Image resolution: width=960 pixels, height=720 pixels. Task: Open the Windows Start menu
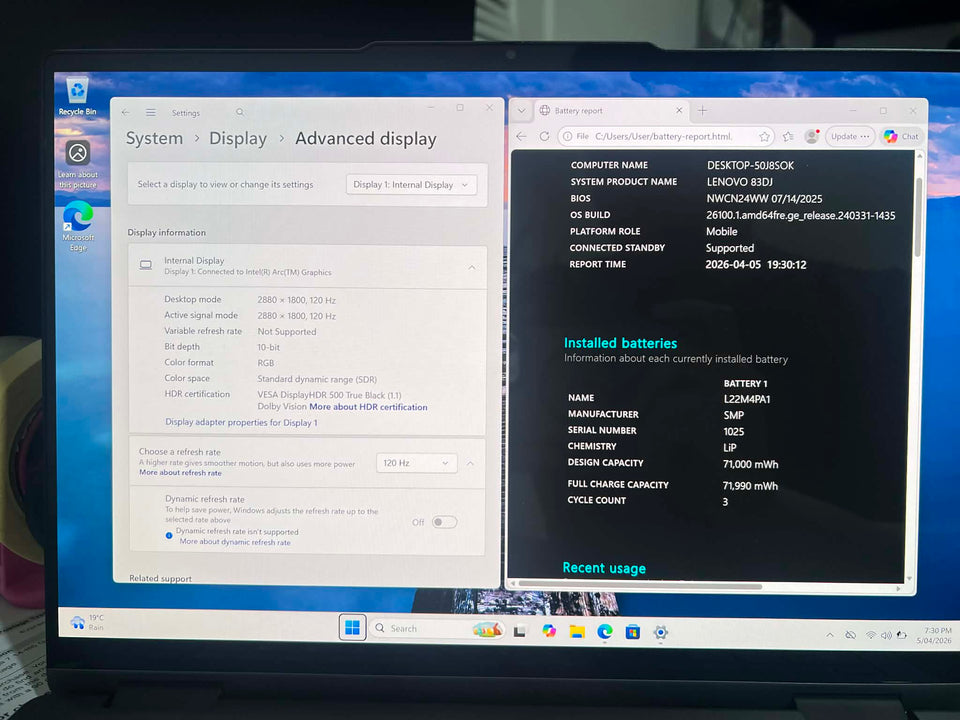coord(353,628)
